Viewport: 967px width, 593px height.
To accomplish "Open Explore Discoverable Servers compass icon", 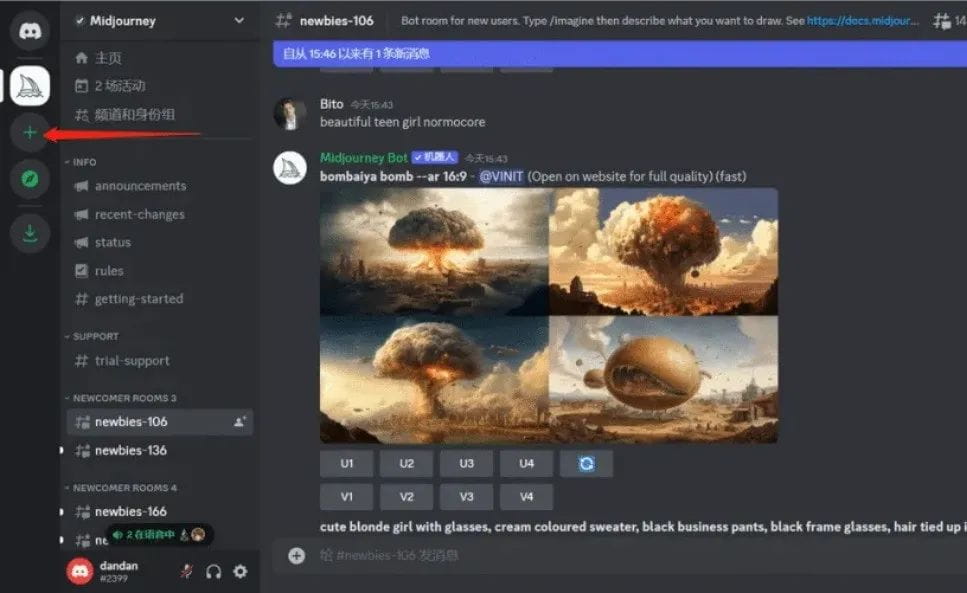I will coord(30,179).
